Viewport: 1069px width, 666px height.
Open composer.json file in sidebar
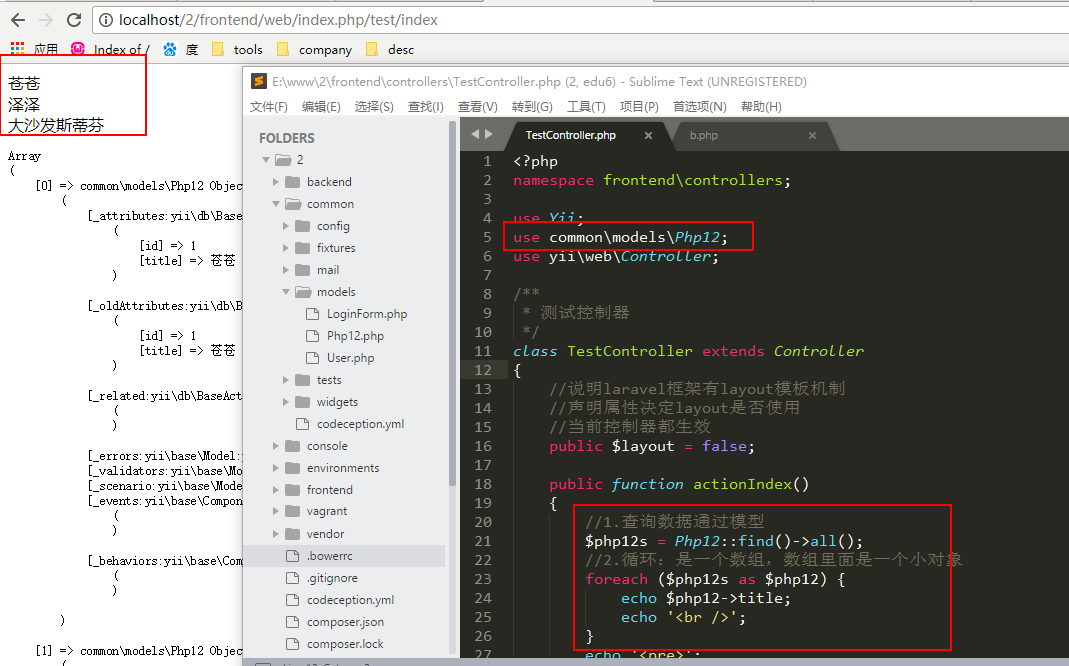pos(345,622)
